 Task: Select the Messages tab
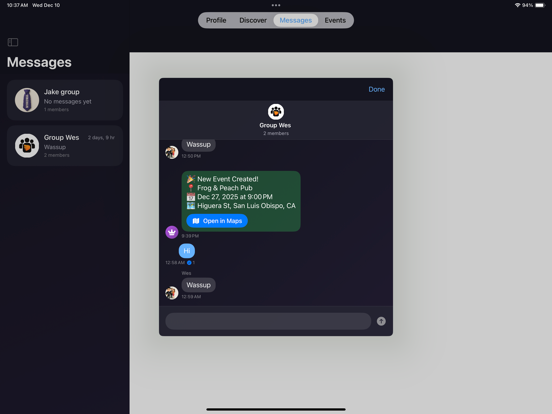coord(296,20)
